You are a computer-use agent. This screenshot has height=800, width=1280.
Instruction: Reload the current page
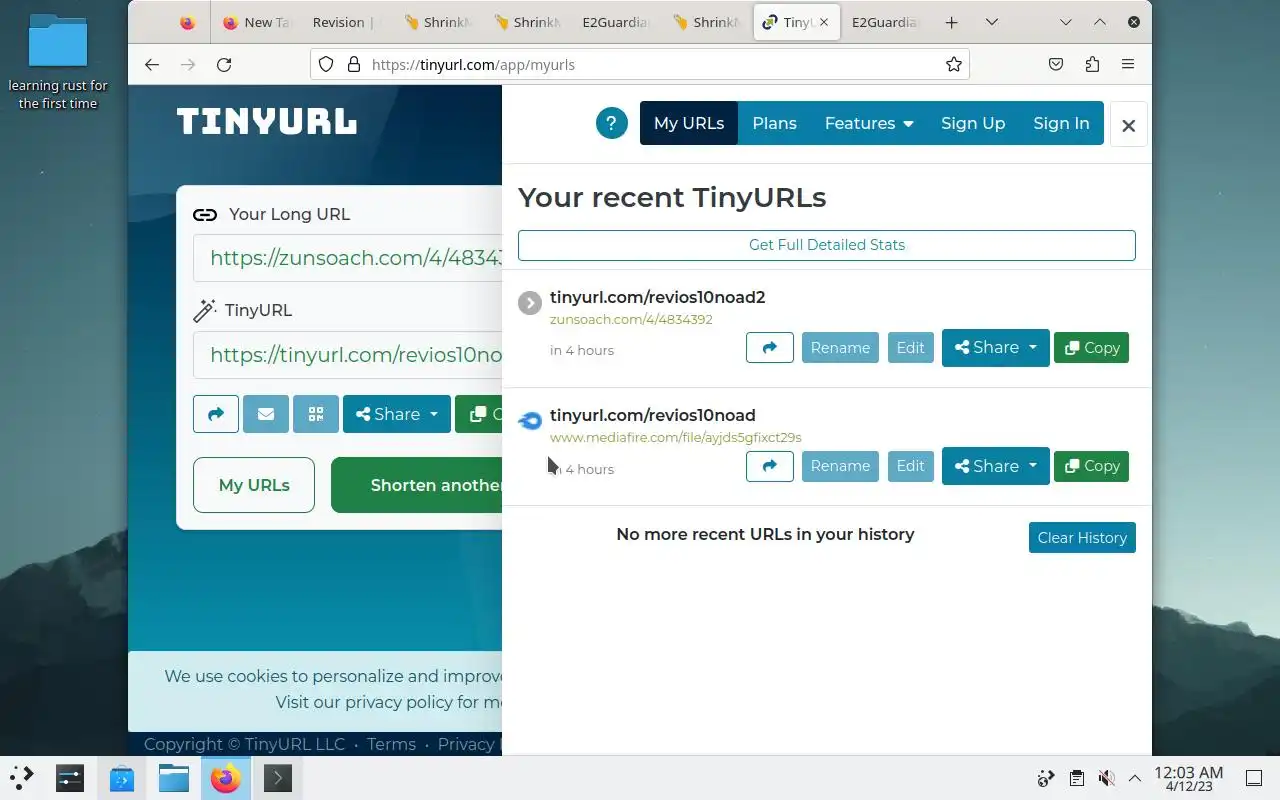(x=224, y=64)
